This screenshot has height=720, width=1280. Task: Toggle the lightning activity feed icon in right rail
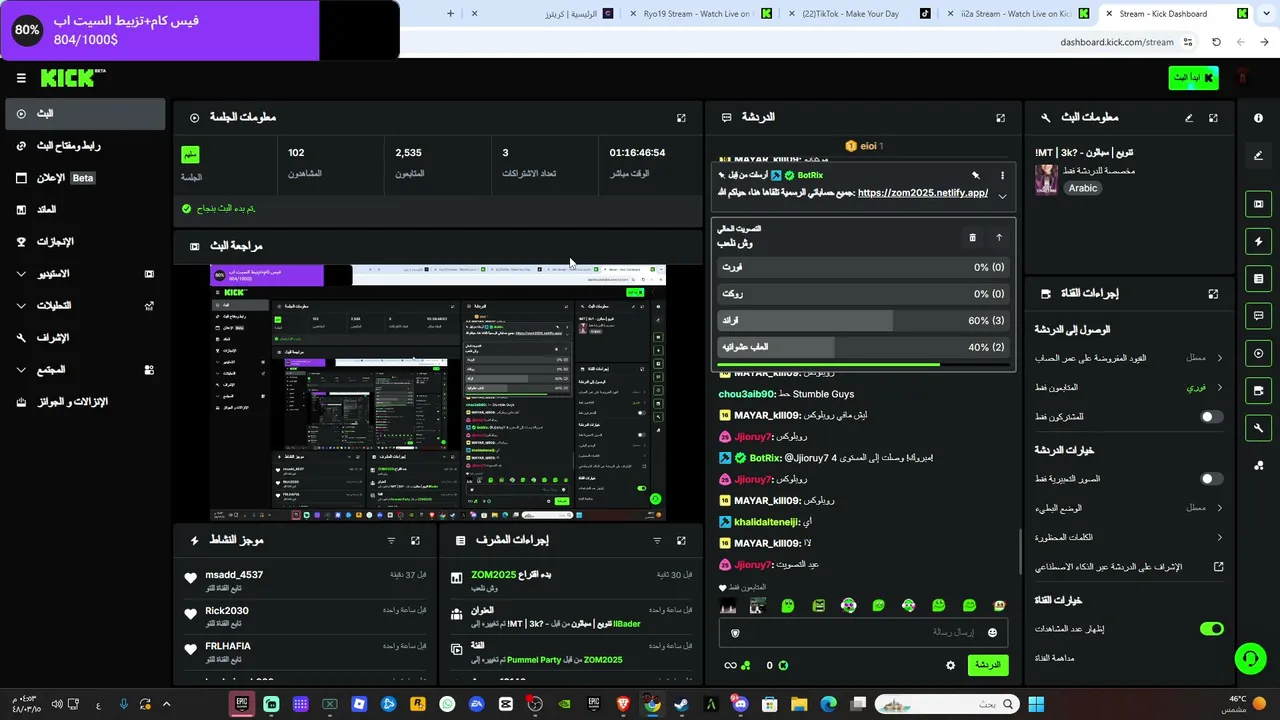(x=1258, y=241)
